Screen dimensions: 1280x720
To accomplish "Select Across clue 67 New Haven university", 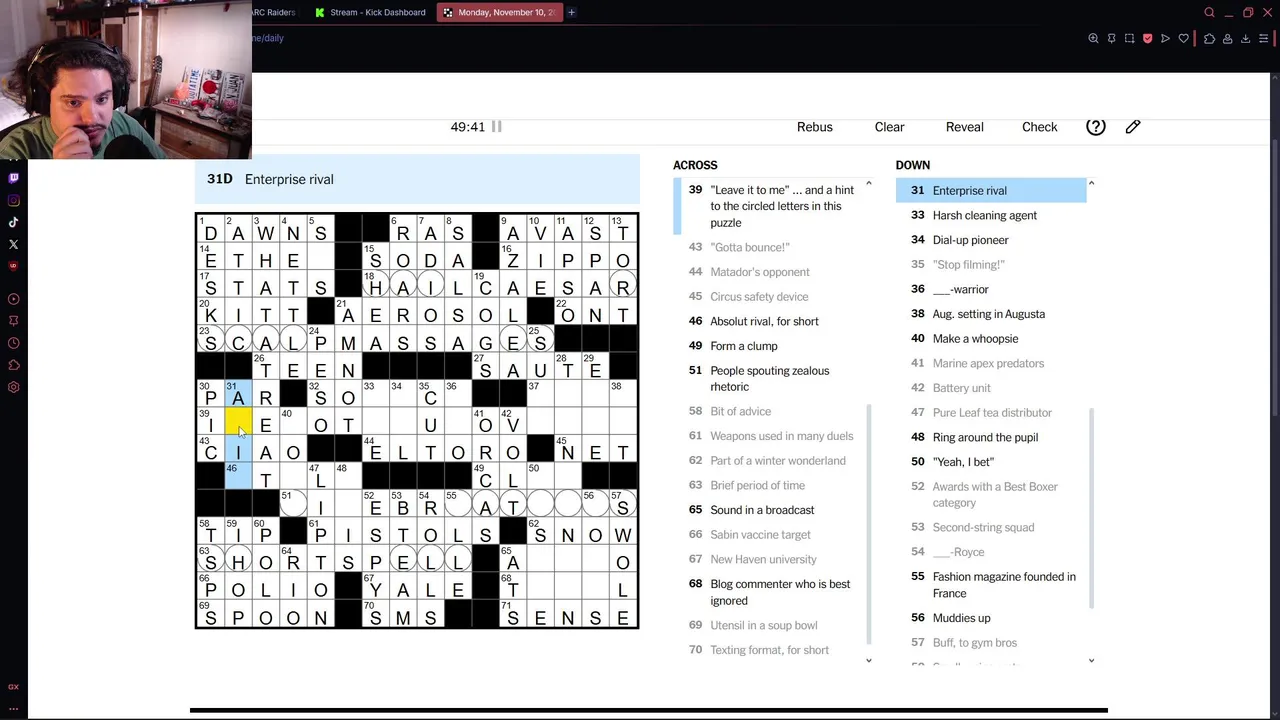I will point(769,559).
